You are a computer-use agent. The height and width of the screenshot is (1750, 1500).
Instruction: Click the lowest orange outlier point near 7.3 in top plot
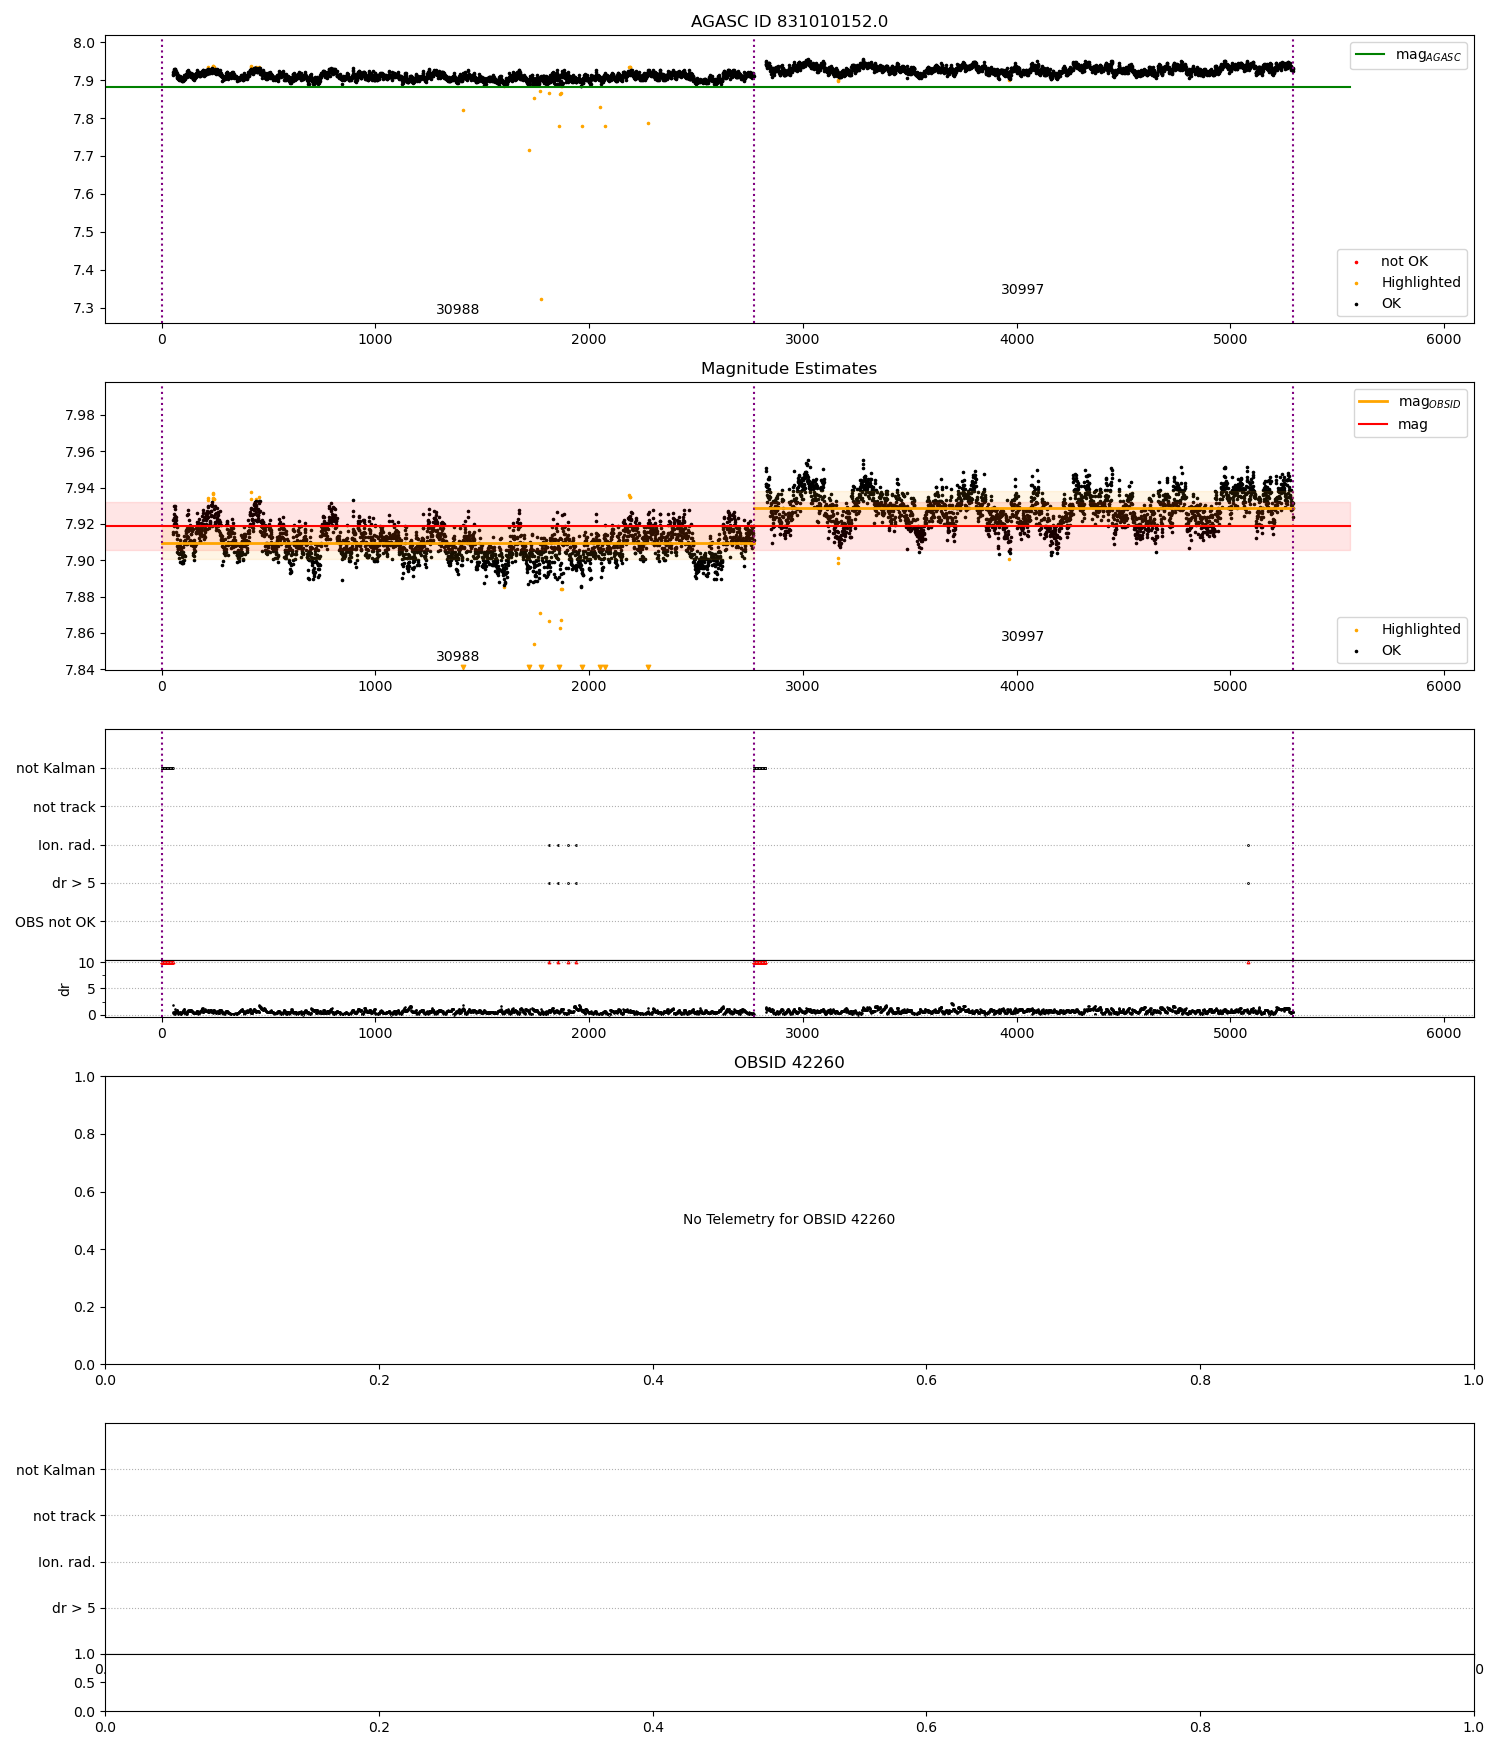click(541, 299)
